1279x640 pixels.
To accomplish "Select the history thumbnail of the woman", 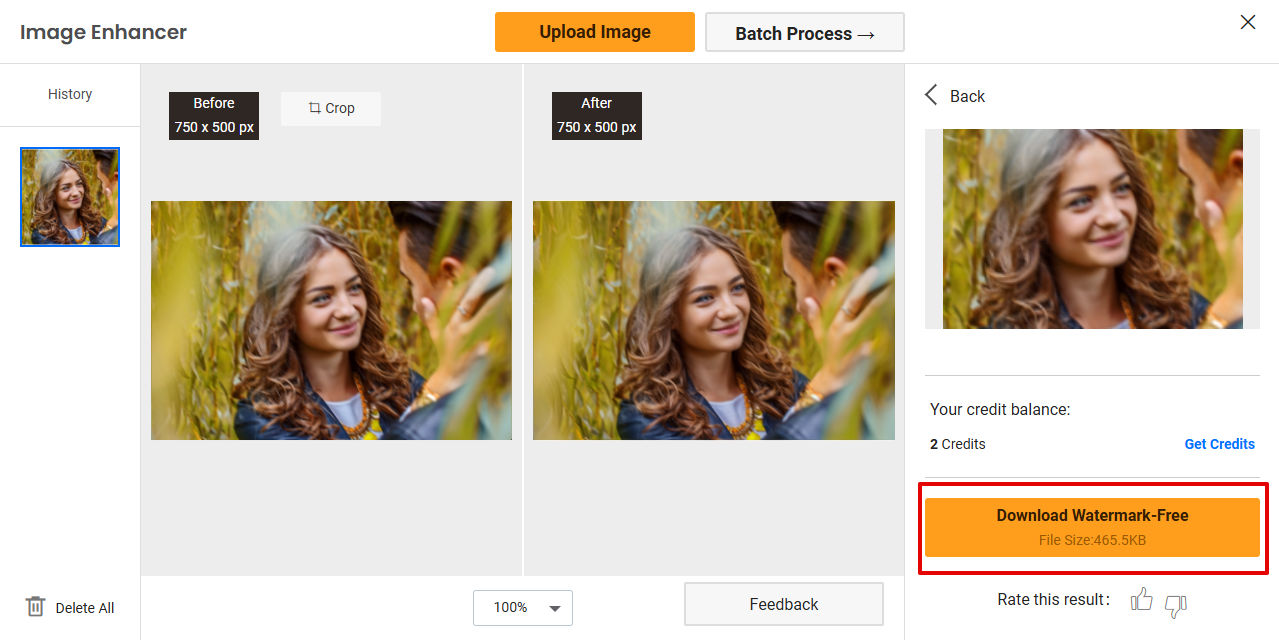I will (x=70, y=197).
